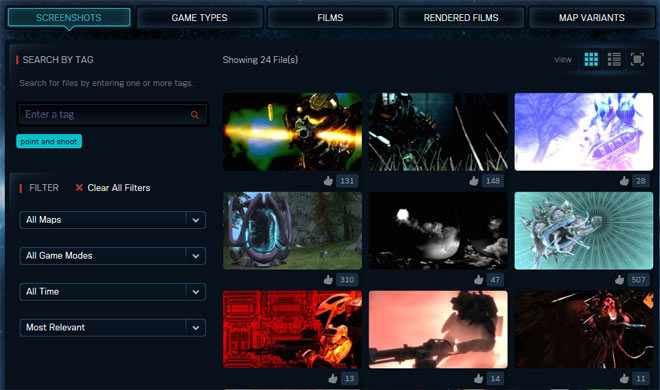Switch to list view icon
This screenshot has height=390, width=660.
click(x=614, y=59)
